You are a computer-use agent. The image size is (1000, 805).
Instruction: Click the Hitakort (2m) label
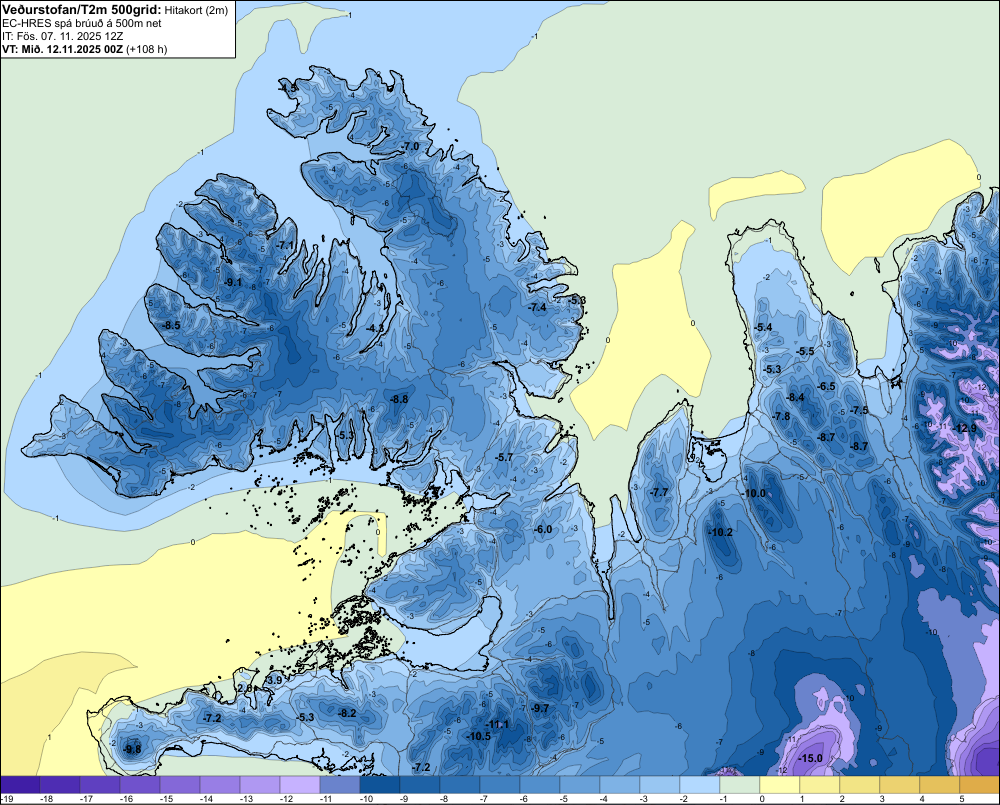point(196,10)
